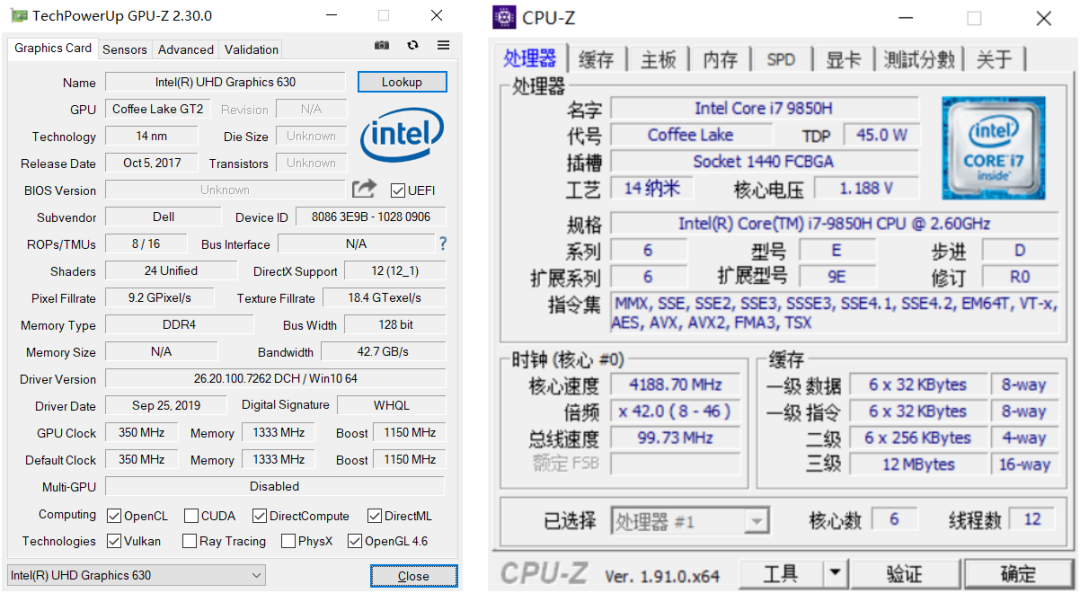Click the Multi-GPU Disabled field
Viewport: 1080px width, 593px height.
[x=275, y=486]
